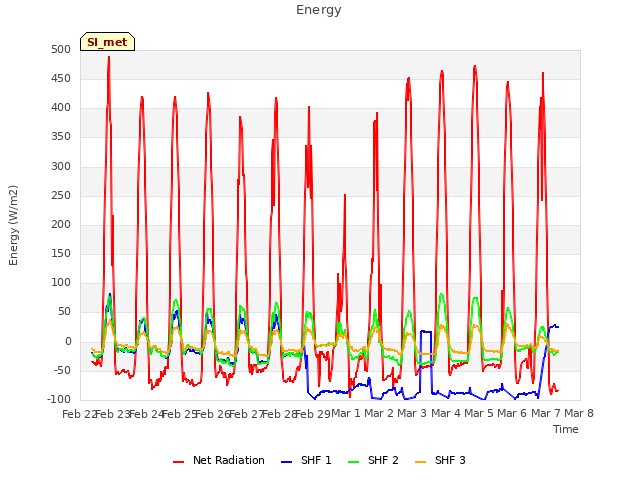This screenshot has width=640, height=480.
Task: Click the -100 y-axis tick label
Action: (x=59, y=400)
